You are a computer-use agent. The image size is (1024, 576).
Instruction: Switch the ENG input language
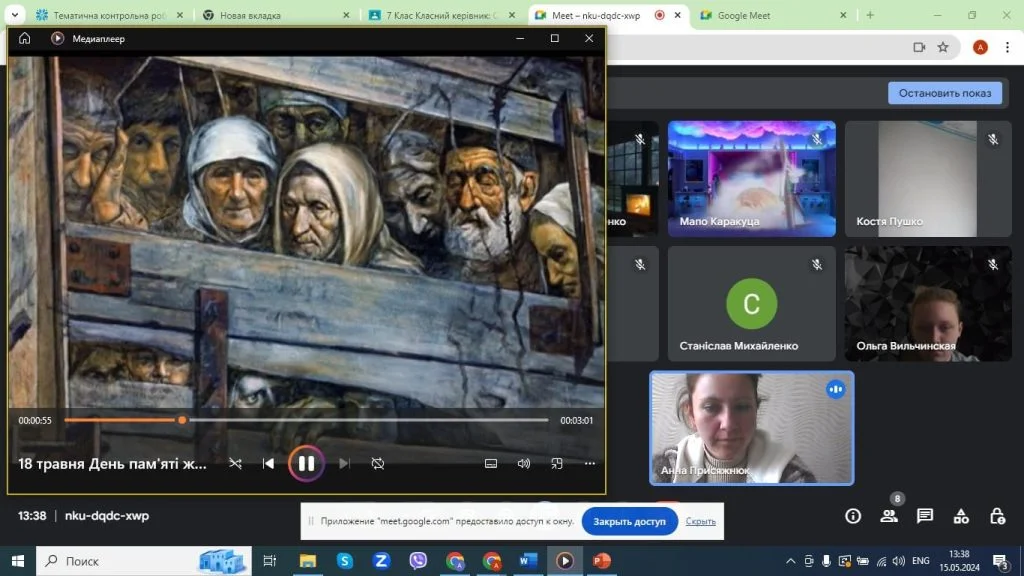pos(921,561)
